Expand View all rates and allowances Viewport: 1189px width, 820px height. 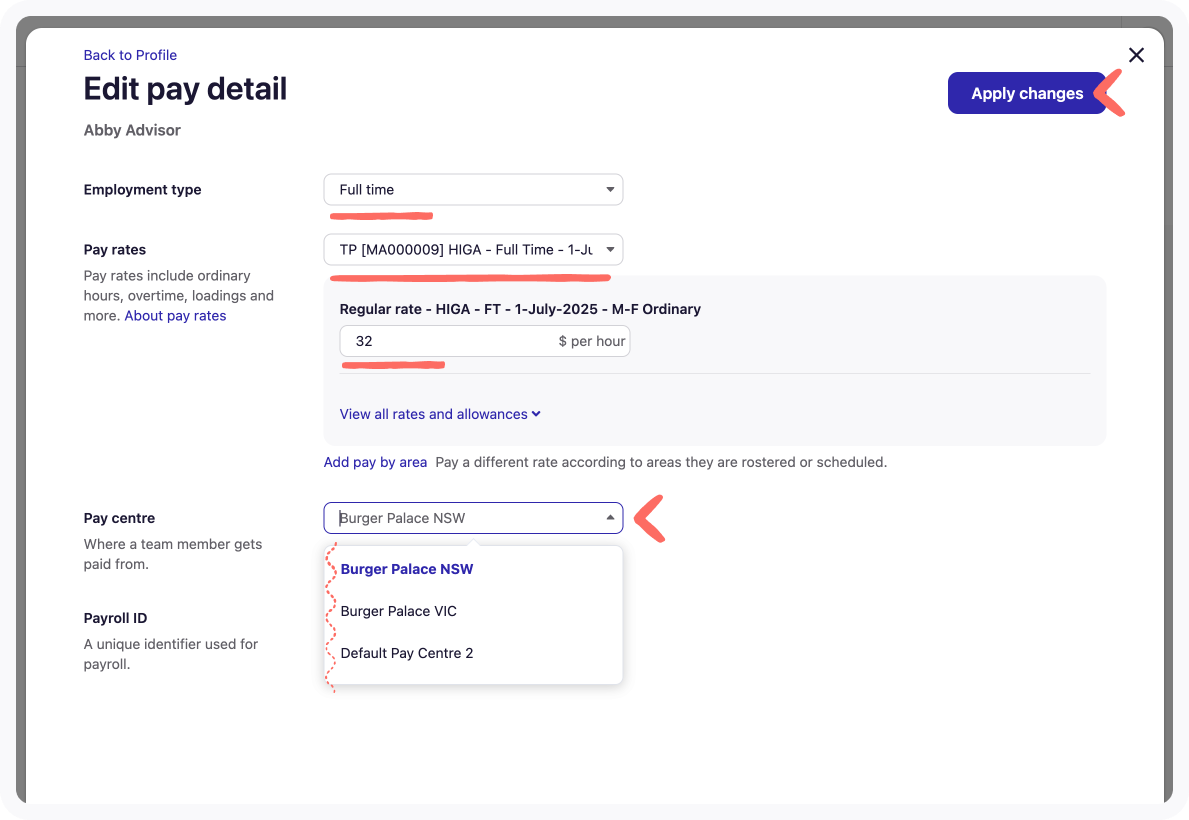(x=433, y=414)
